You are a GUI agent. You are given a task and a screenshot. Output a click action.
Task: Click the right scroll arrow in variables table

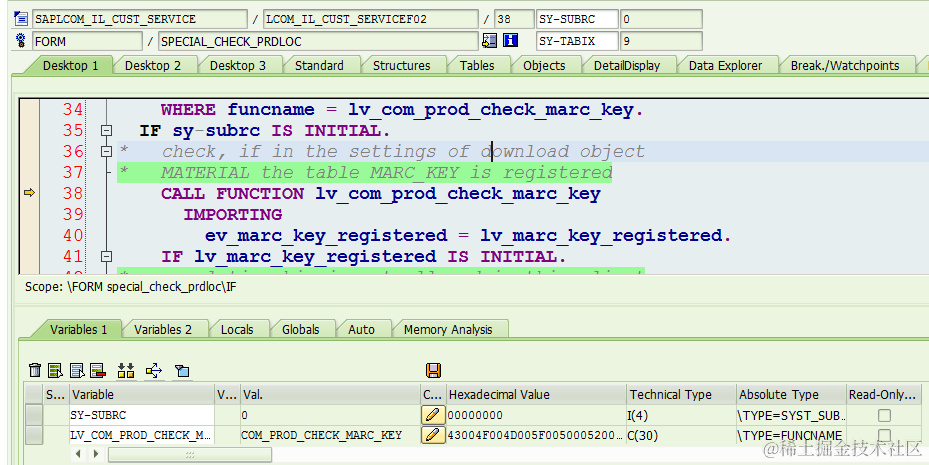click(x=95, y=454)
